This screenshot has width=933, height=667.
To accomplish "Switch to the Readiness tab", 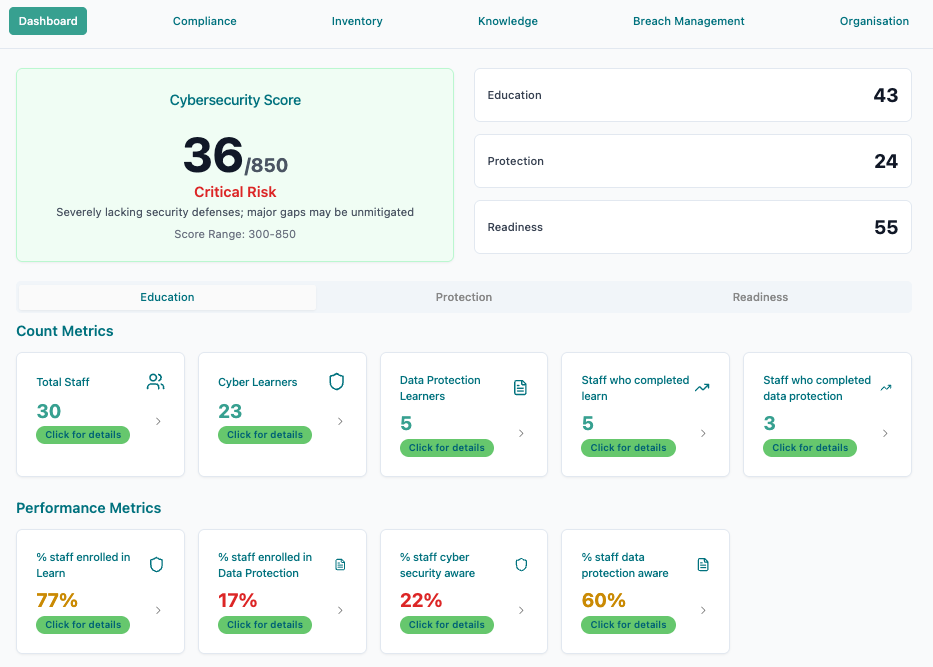I will (760, 297).
